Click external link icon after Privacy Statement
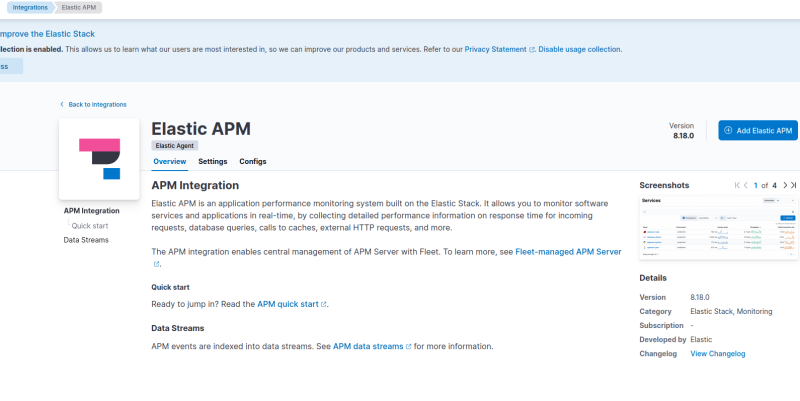This screenshot has width=800, height=401. (x=532, y=49)
